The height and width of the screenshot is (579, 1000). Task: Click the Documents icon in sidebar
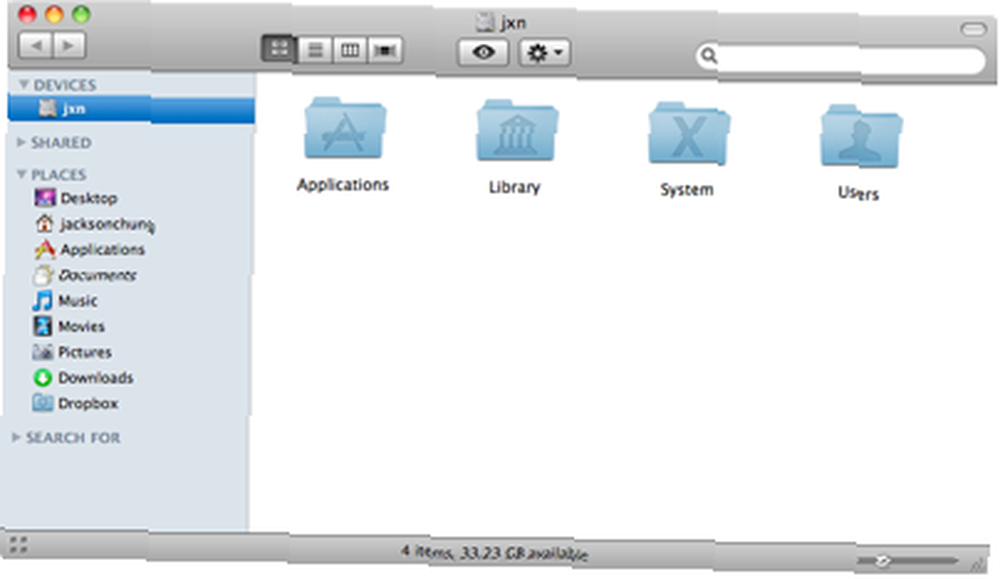pos(43,275)
